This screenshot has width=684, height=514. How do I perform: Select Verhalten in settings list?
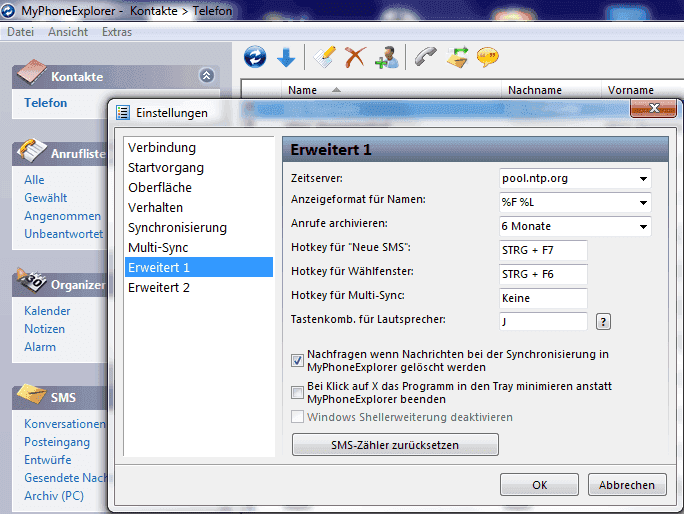click(199, 208)
